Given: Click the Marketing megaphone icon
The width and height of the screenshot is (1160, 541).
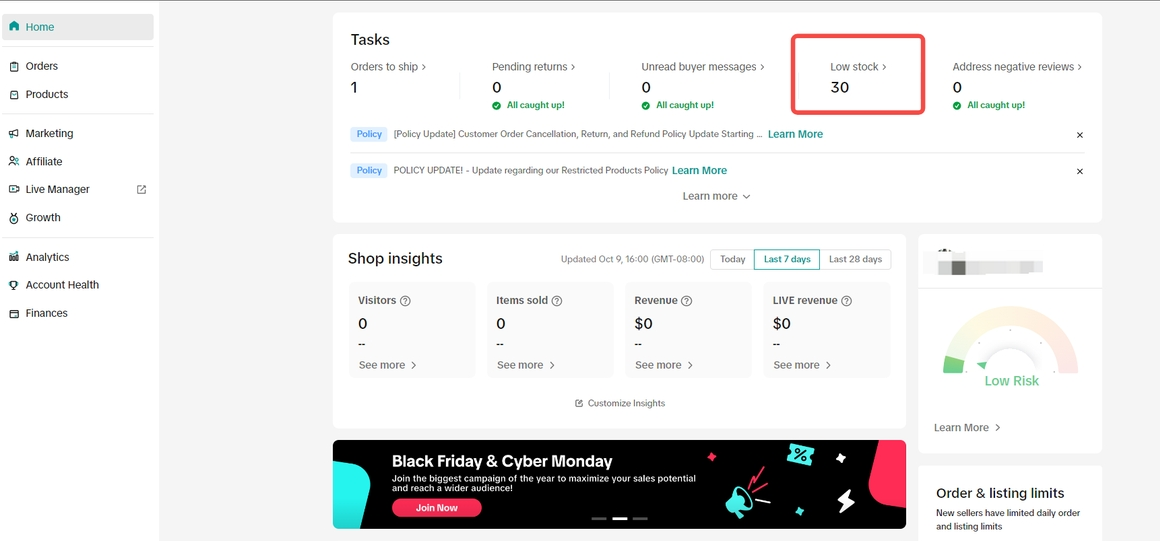Looking at the screenshot, I should pyautogui.click(x=14, y=133).
